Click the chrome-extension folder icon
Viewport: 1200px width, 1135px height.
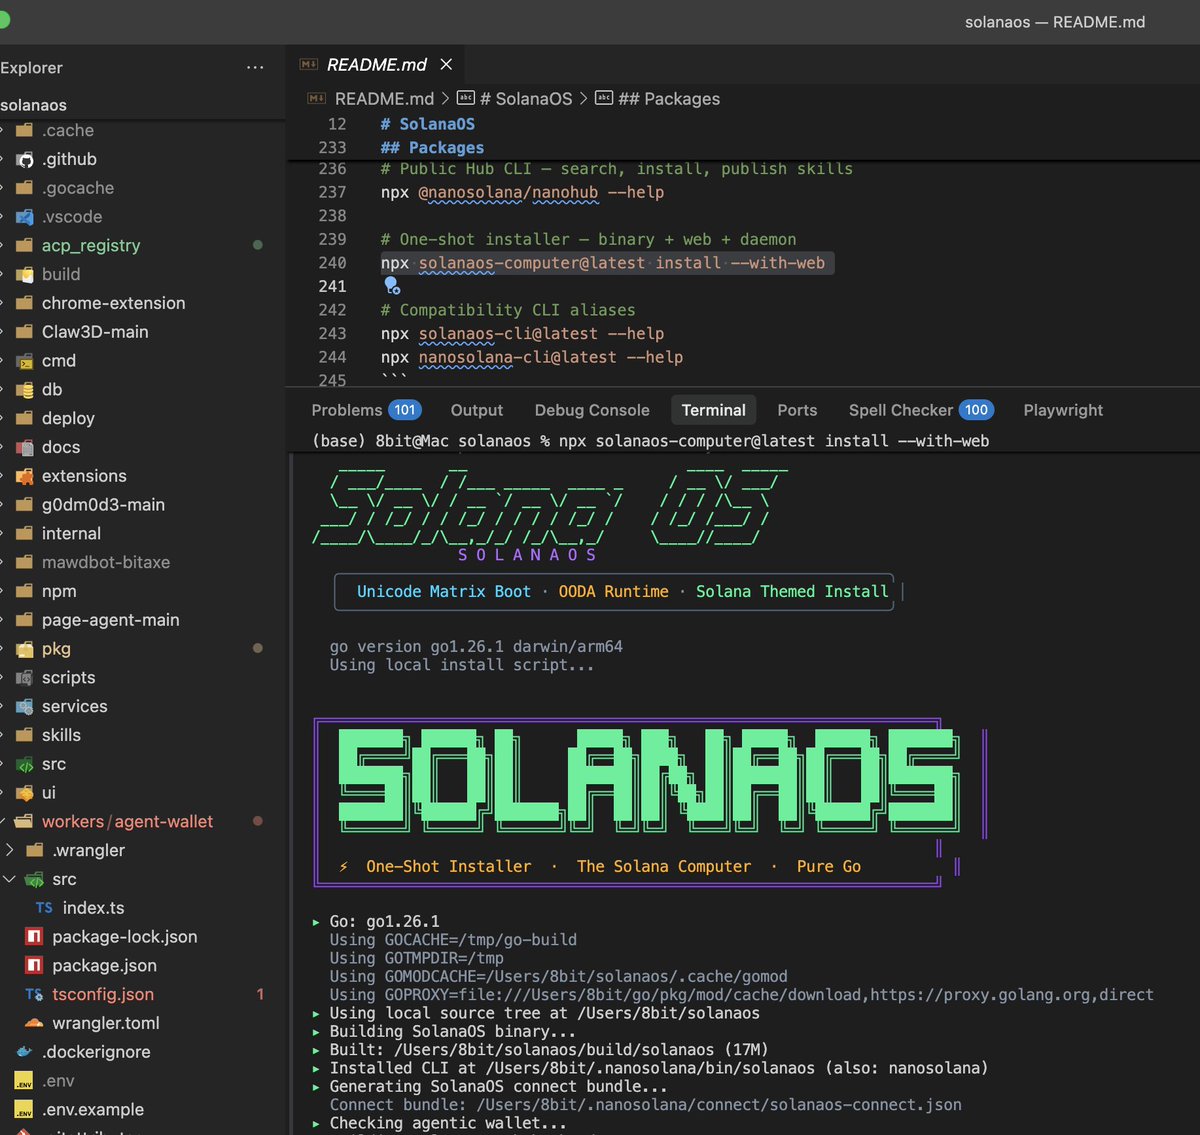pyautogui.click(x=24, y=303)
